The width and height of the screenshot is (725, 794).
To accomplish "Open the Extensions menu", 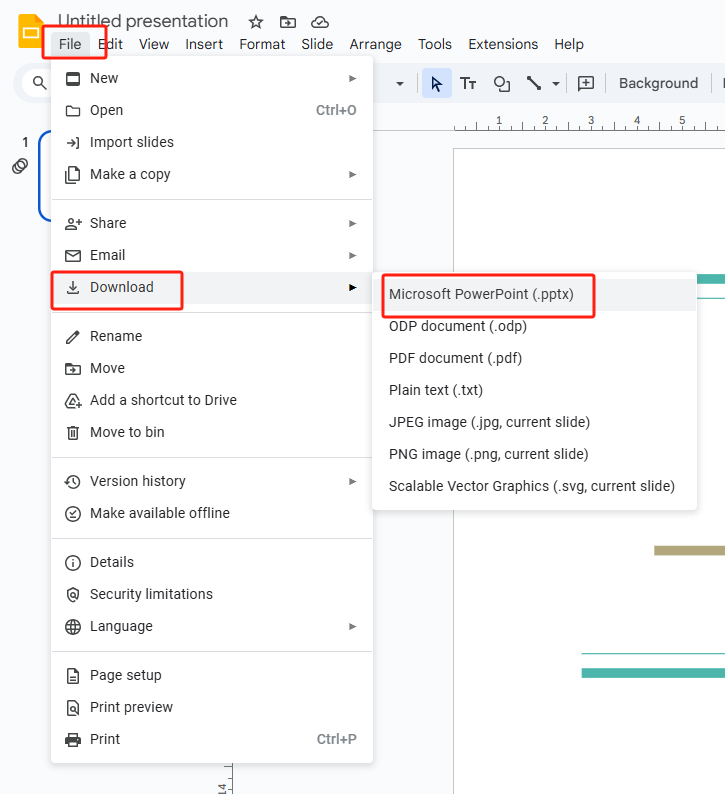I will (503, 44).
